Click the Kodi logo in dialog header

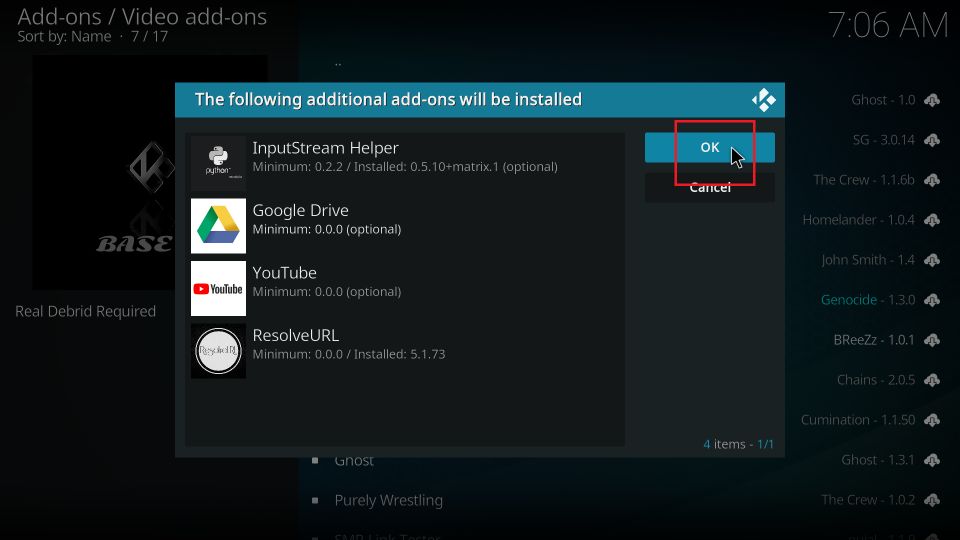pyautogui.click(x=763, y=100)
